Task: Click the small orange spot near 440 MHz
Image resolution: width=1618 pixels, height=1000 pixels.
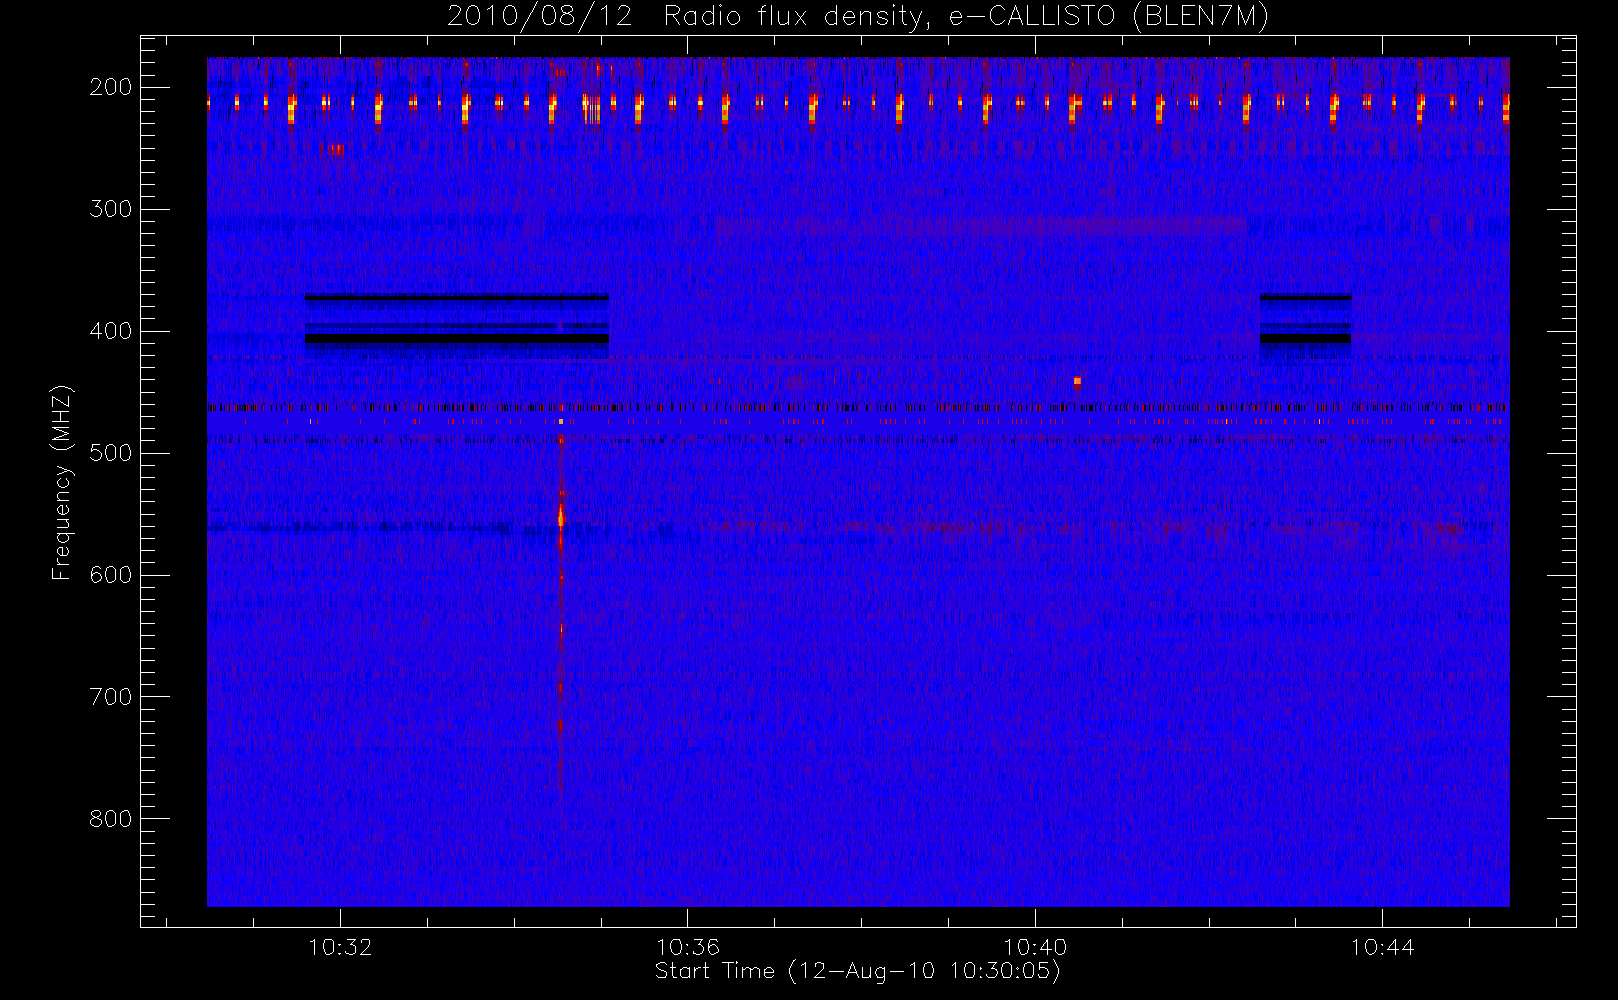Action: coord(1077,381)
